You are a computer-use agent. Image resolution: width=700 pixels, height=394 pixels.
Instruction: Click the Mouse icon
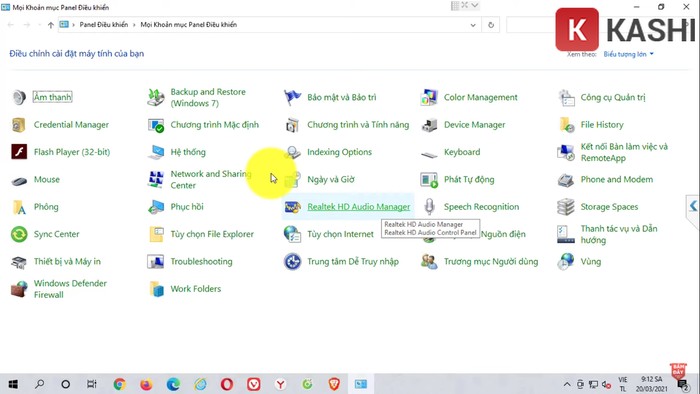tap(19, 181)
